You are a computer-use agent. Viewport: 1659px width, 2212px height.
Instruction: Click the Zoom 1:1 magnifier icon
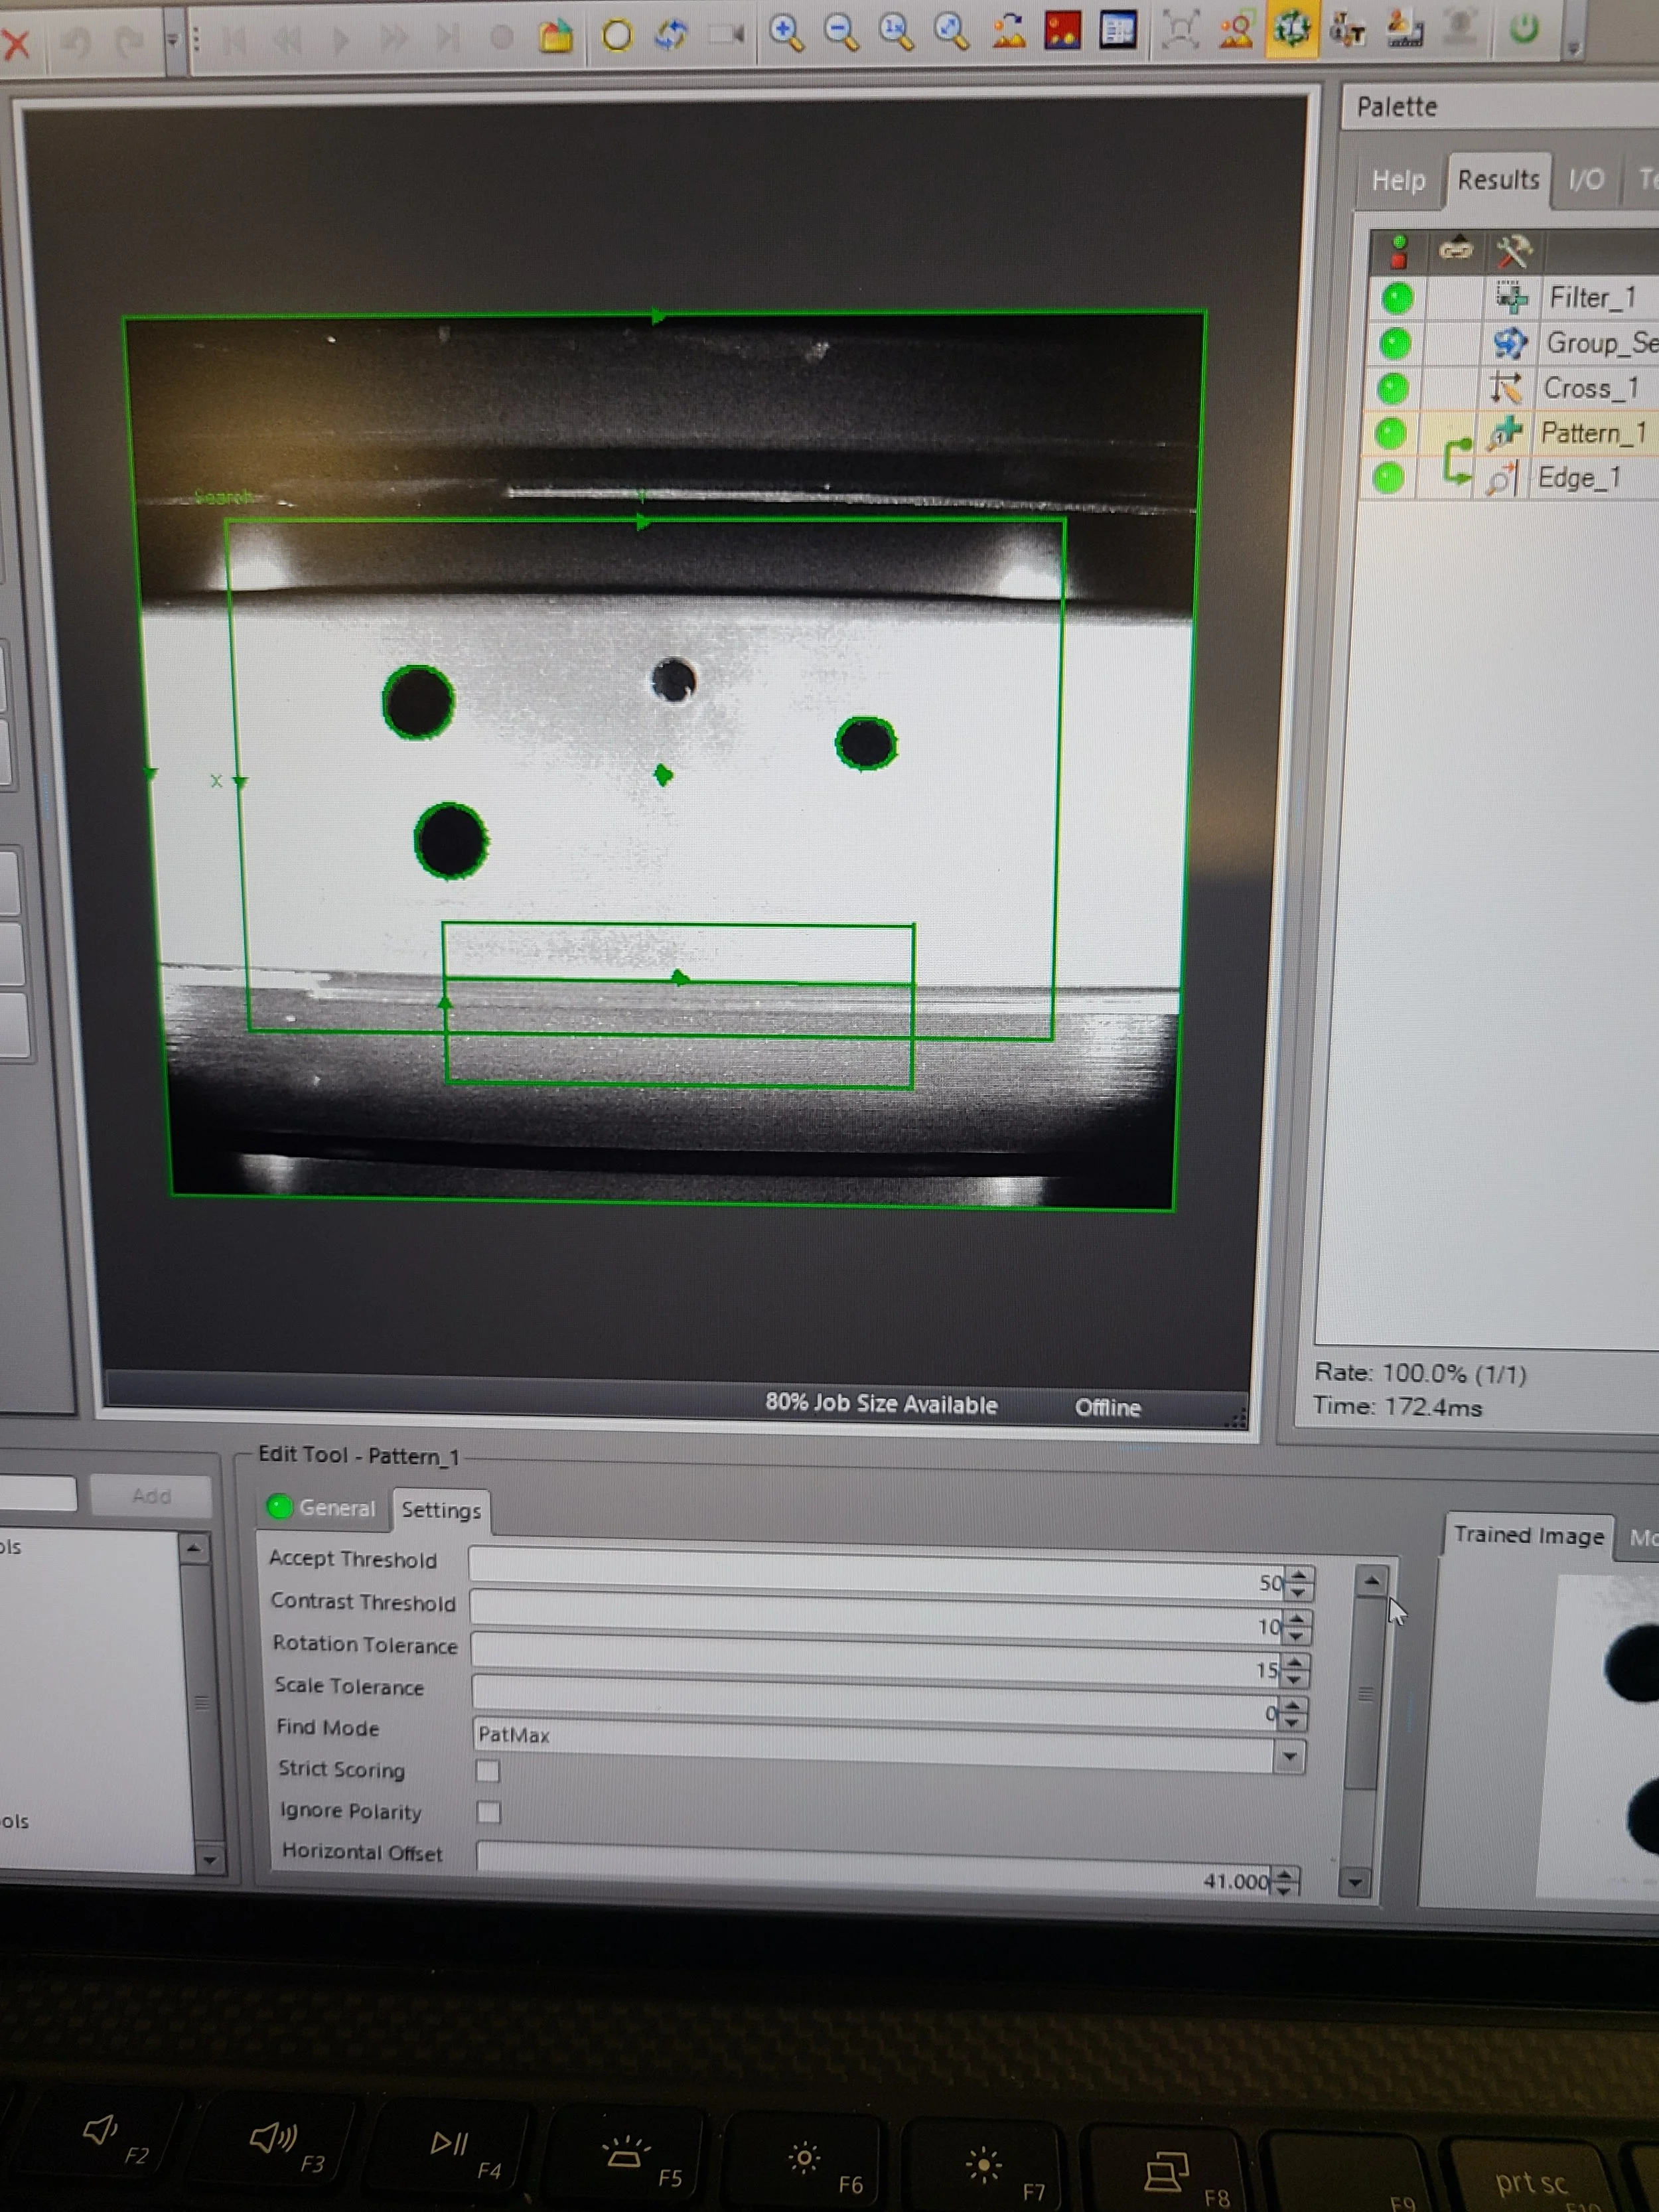(x=896, y=33)
